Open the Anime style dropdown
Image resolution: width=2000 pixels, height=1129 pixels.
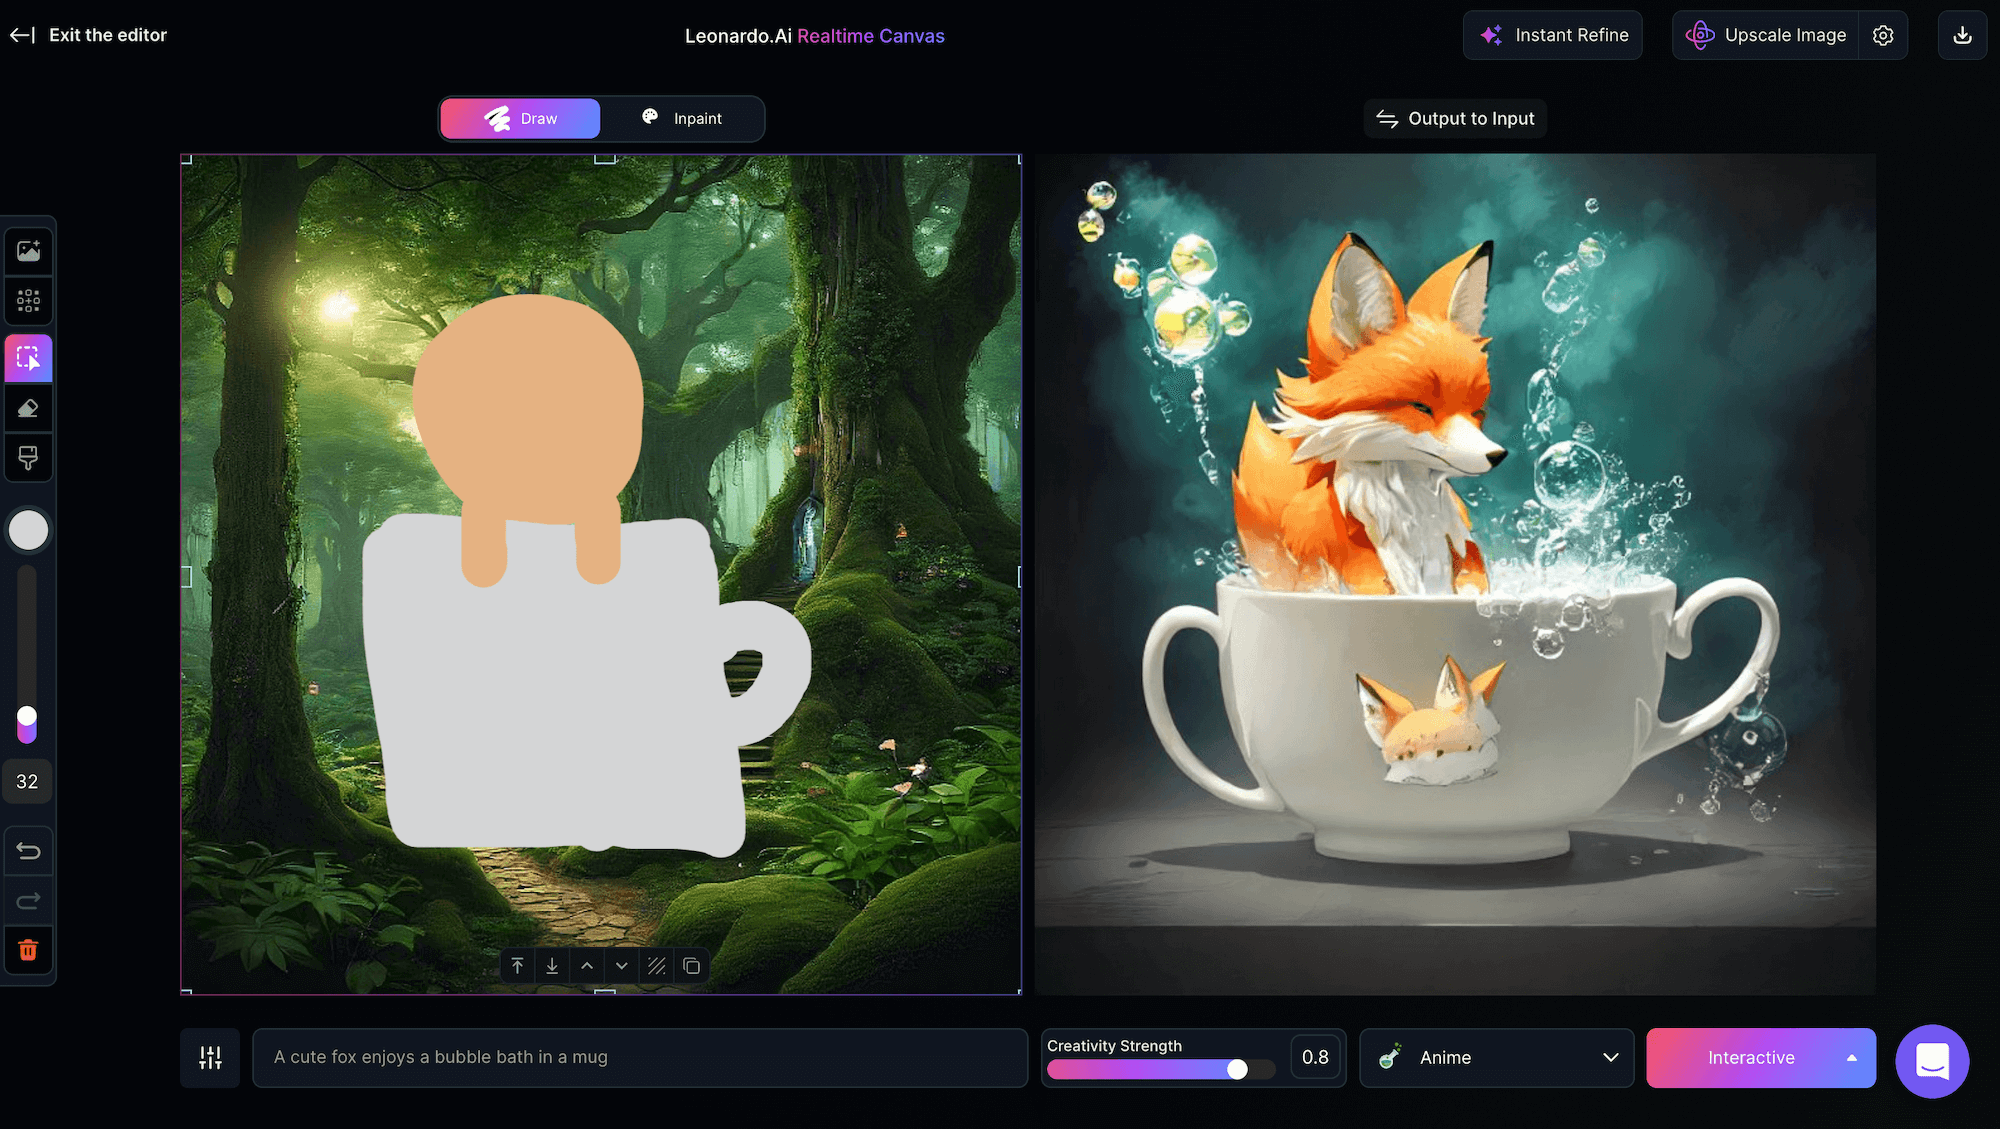pyautogui.click(x=1497, y=1058)
